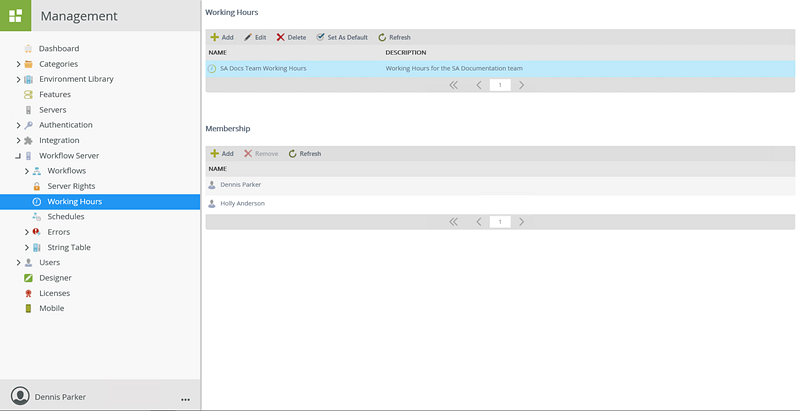
Task: Select the SA Docs Team Working Hours row
Action: click(x=500, y=68)
